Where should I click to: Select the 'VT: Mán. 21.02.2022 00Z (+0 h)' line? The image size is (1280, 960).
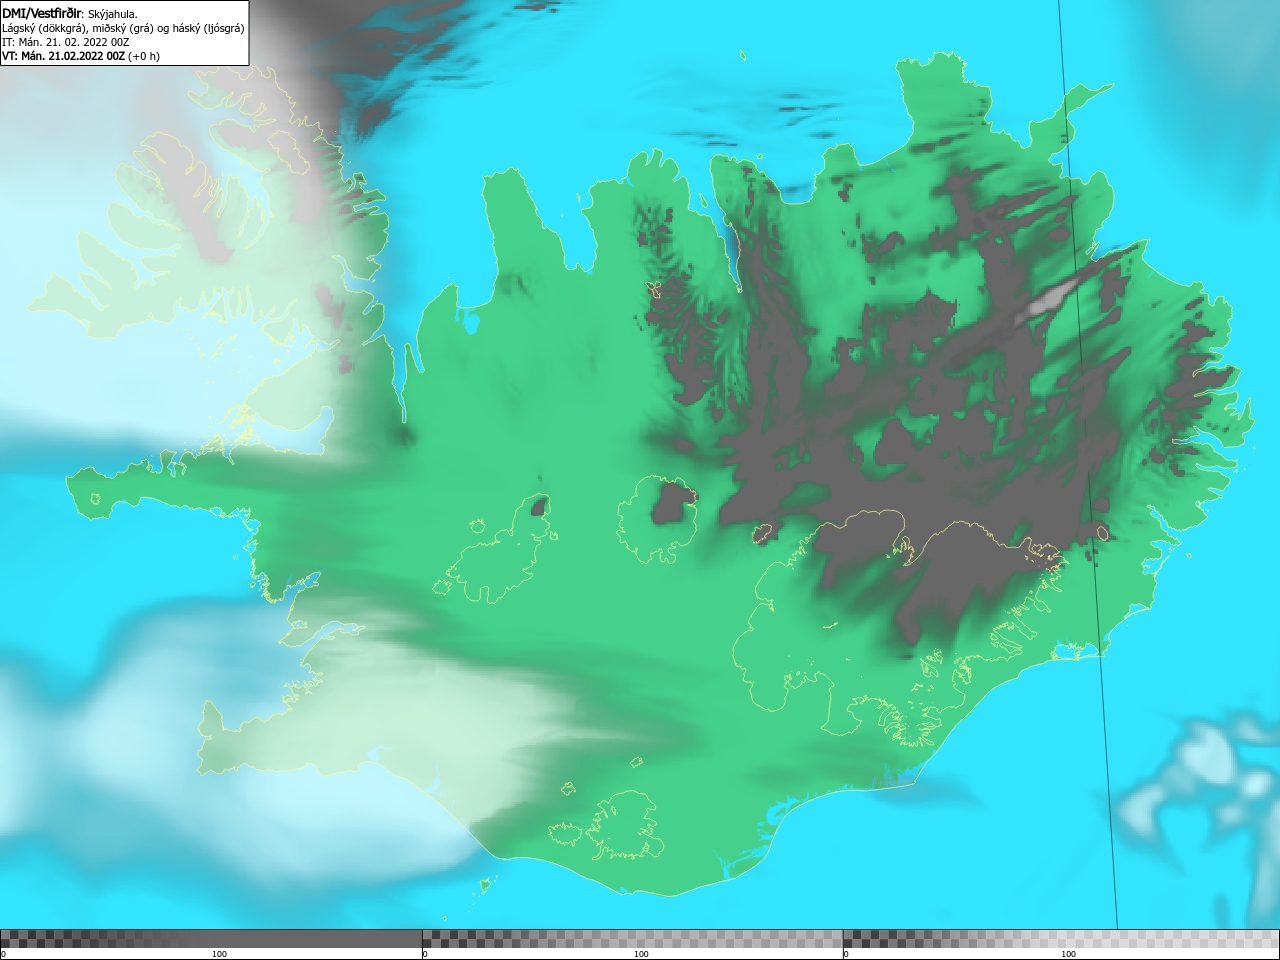click(81, 56)
